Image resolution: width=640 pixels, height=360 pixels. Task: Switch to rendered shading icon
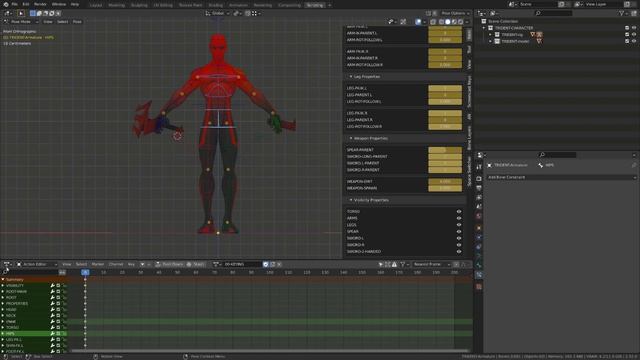[461, 22]
